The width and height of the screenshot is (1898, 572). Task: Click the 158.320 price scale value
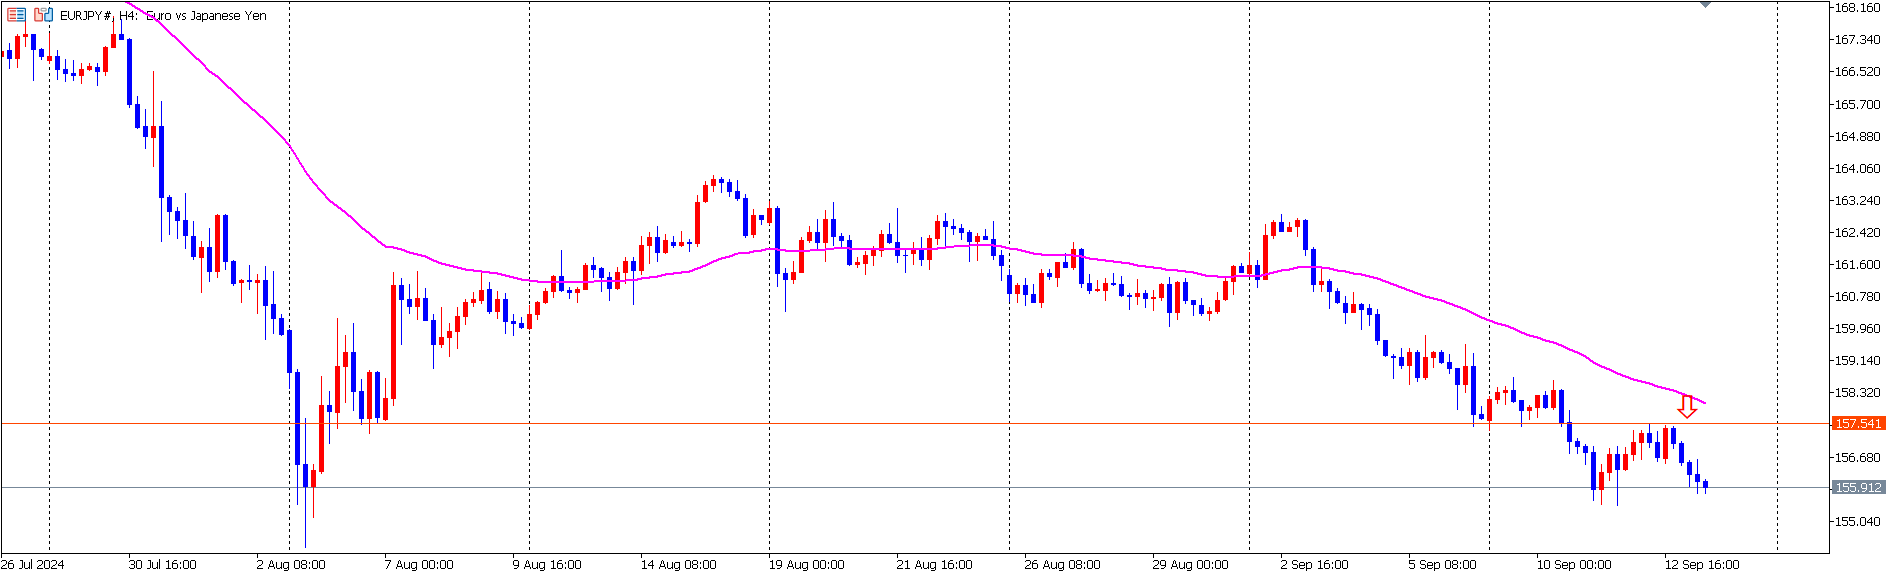click(x=1858, y=392)
